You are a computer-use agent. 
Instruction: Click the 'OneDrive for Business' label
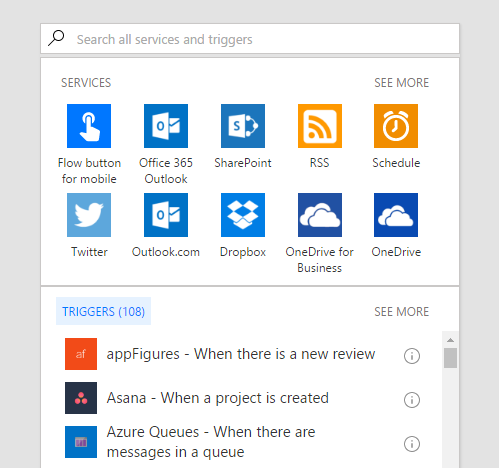pos(320,260)
